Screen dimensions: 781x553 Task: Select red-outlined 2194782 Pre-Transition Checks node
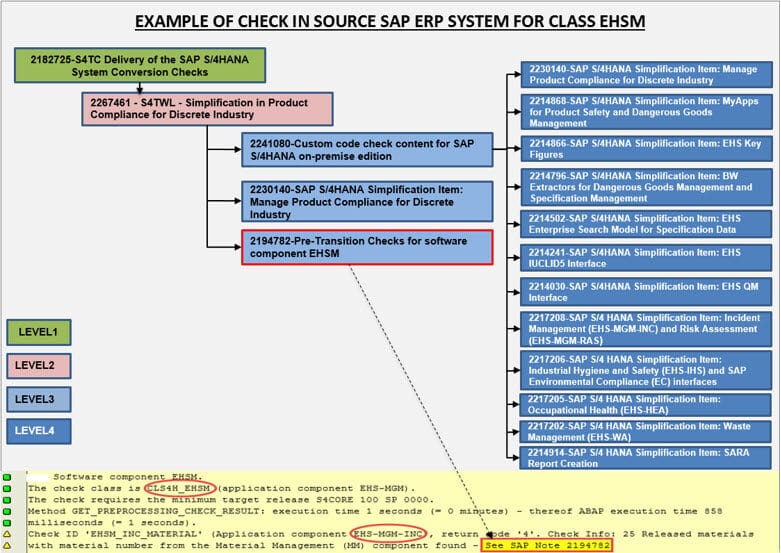367,248
